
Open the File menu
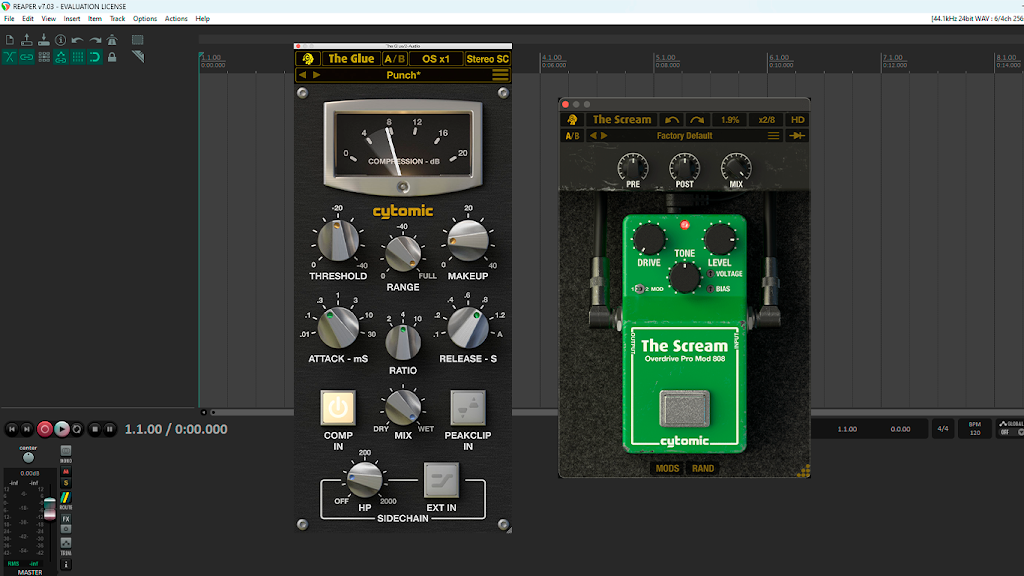(x=9, y=19)
